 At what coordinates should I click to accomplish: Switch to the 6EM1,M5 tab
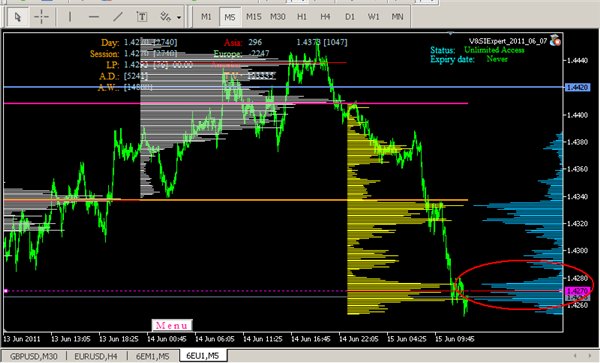pos(153,356)
